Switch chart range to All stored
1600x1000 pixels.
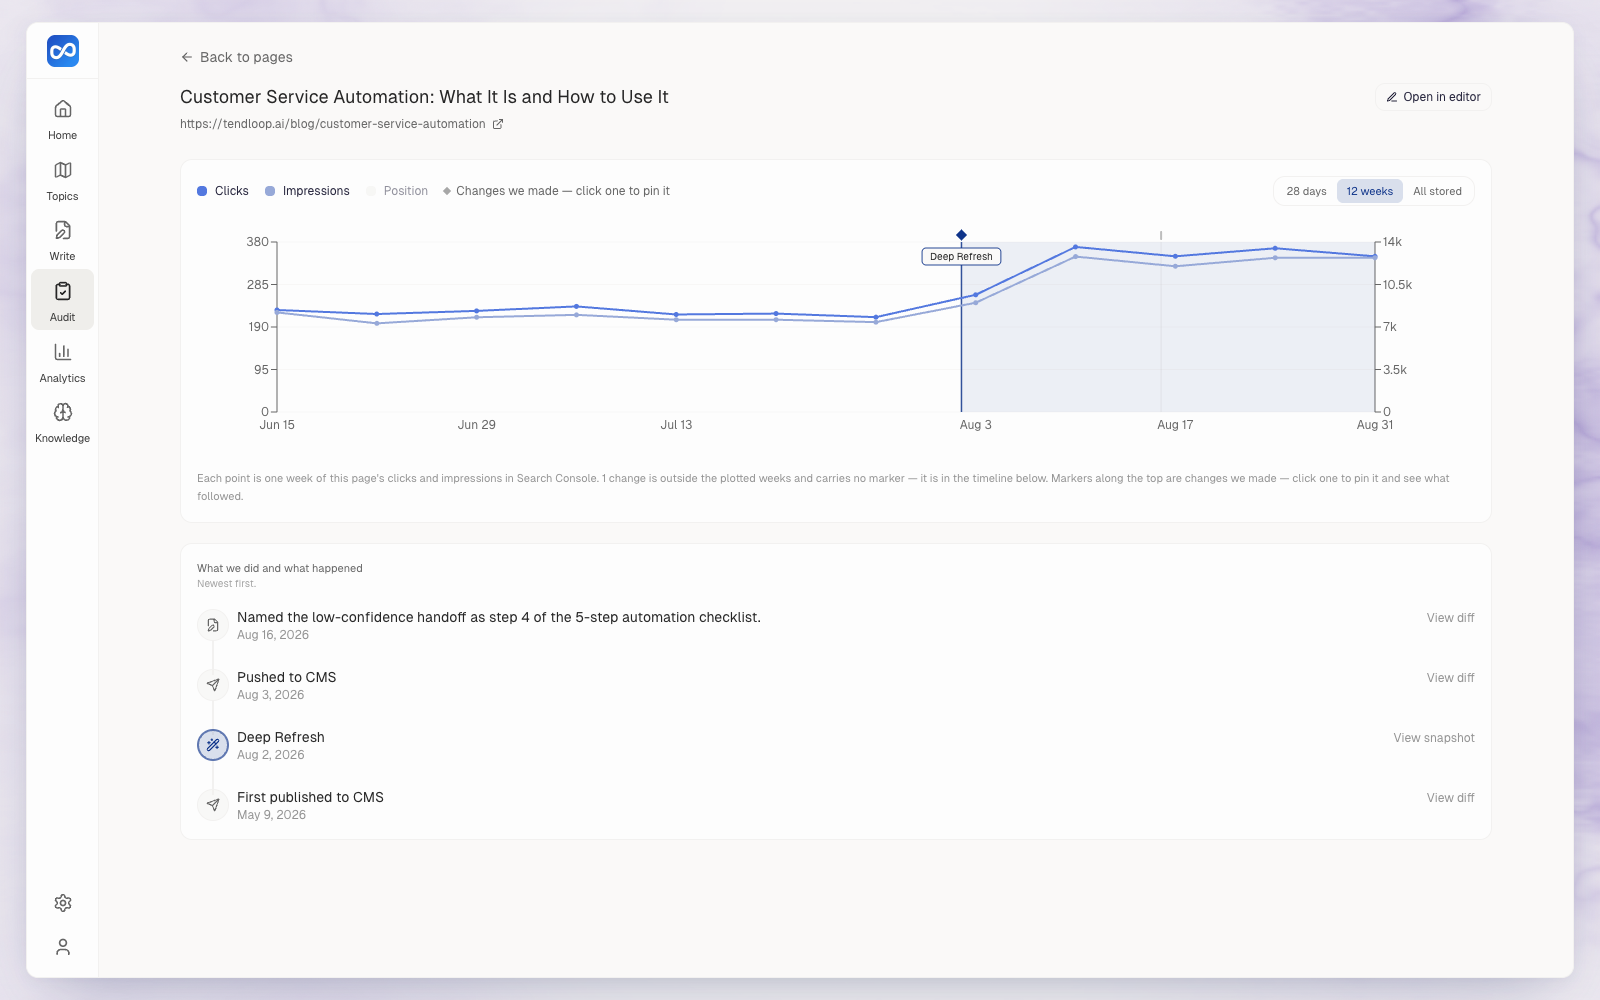coord(1437,191)
